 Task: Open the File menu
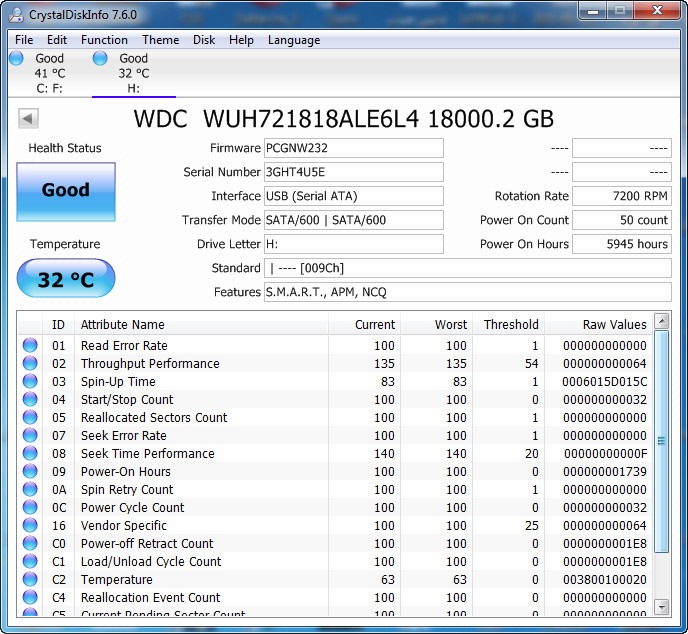click(x=24, y=40)
